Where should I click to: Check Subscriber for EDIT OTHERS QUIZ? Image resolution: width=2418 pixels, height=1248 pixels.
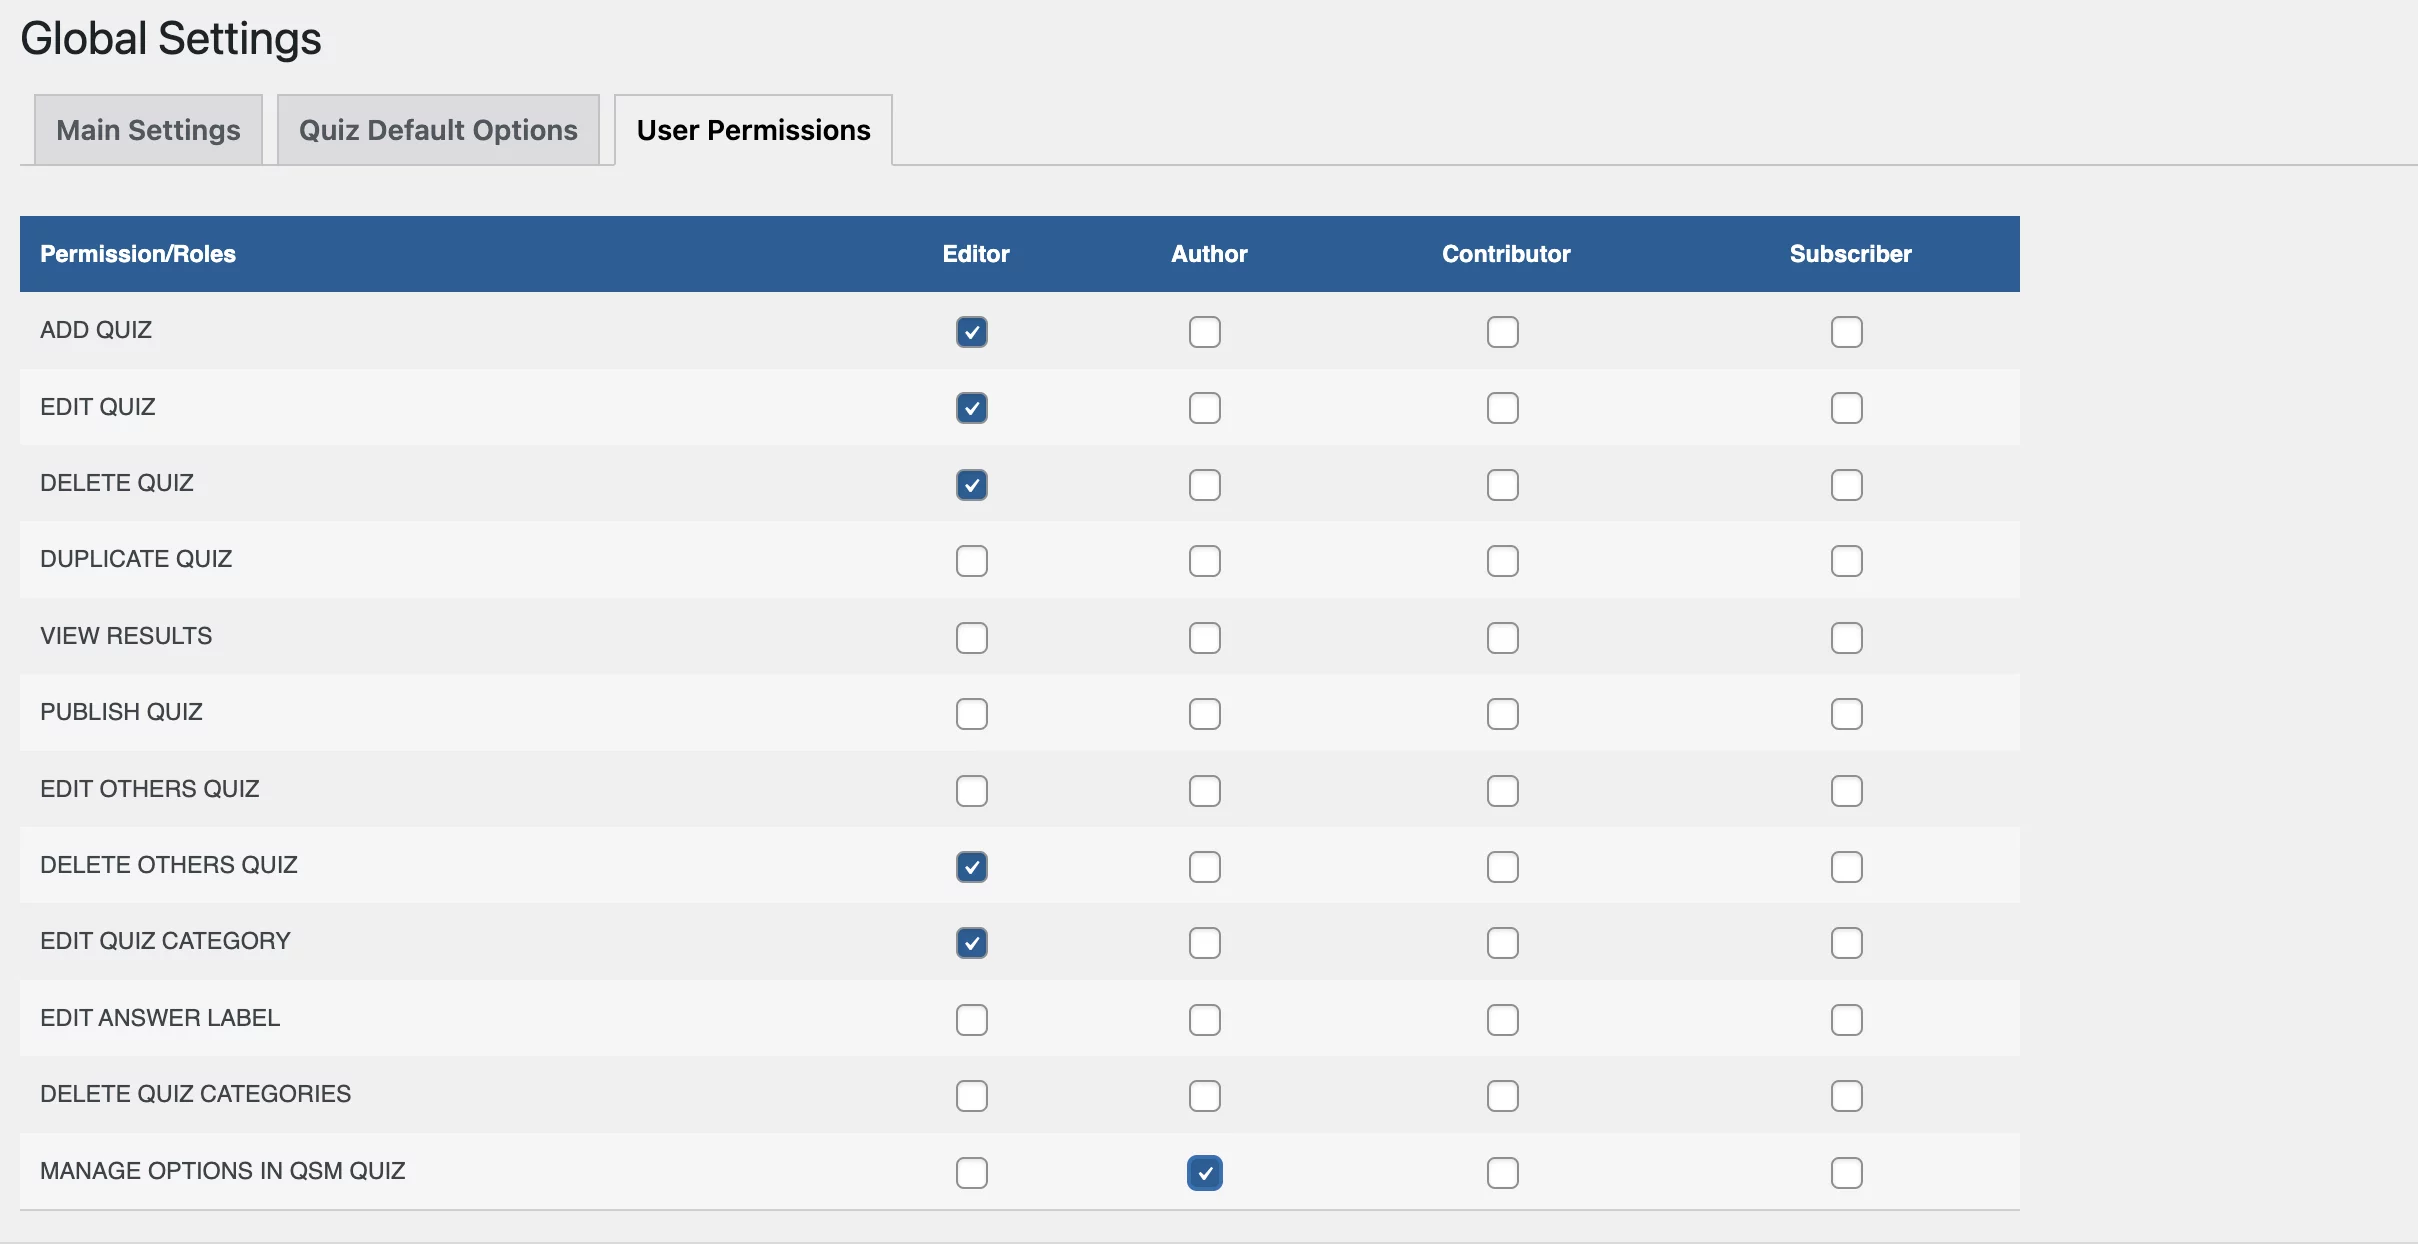pyautogui.click(x=1847, y=791)
